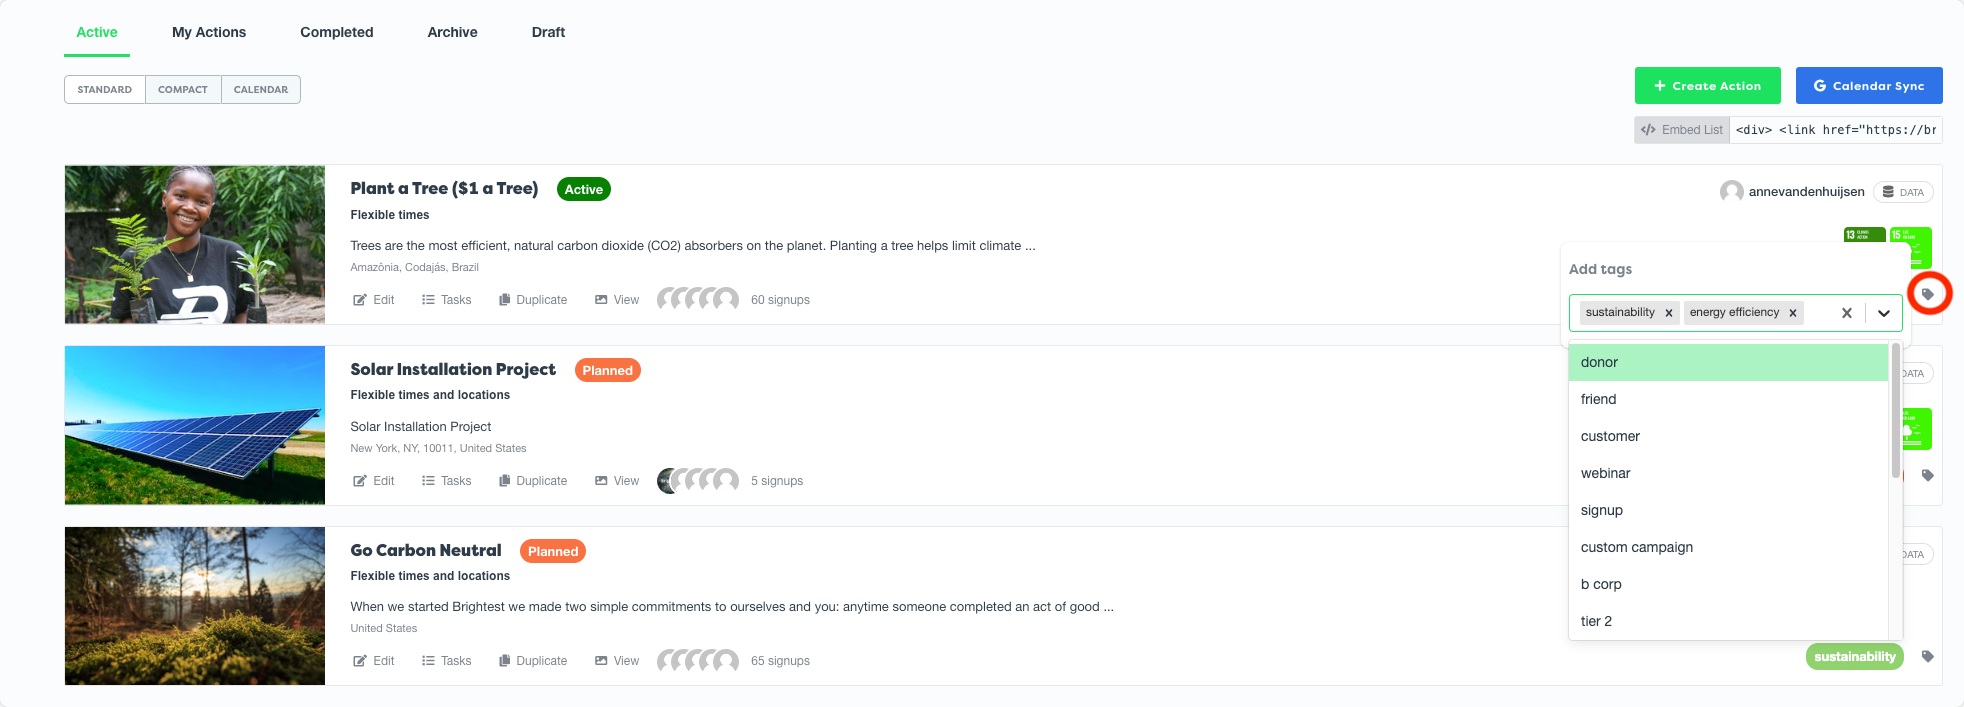
Task: Click the tag icon on Plant a Tree
Action: pos(1928,294)
